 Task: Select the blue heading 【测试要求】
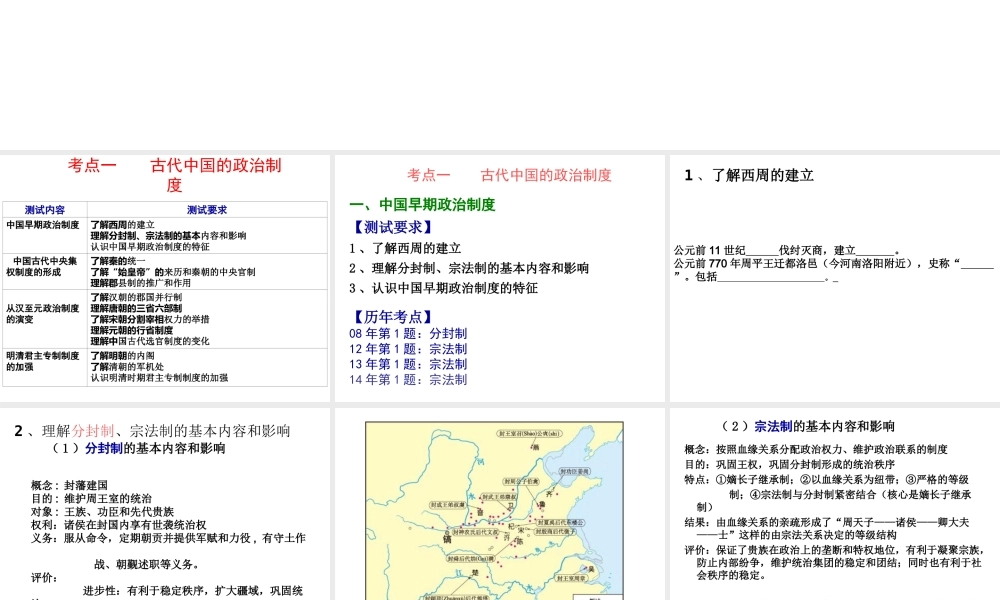click(392, 227)
